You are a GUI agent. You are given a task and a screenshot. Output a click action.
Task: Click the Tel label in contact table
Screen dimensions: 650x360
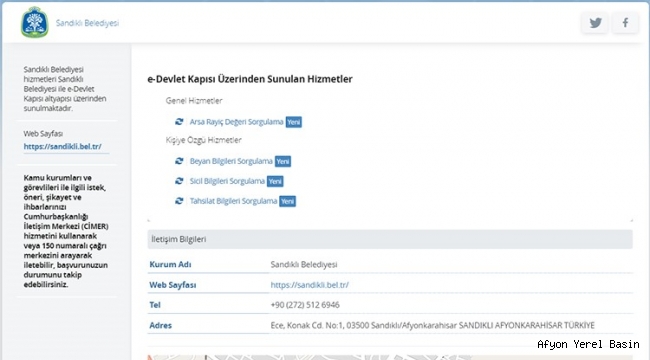[x=155, y=305]
